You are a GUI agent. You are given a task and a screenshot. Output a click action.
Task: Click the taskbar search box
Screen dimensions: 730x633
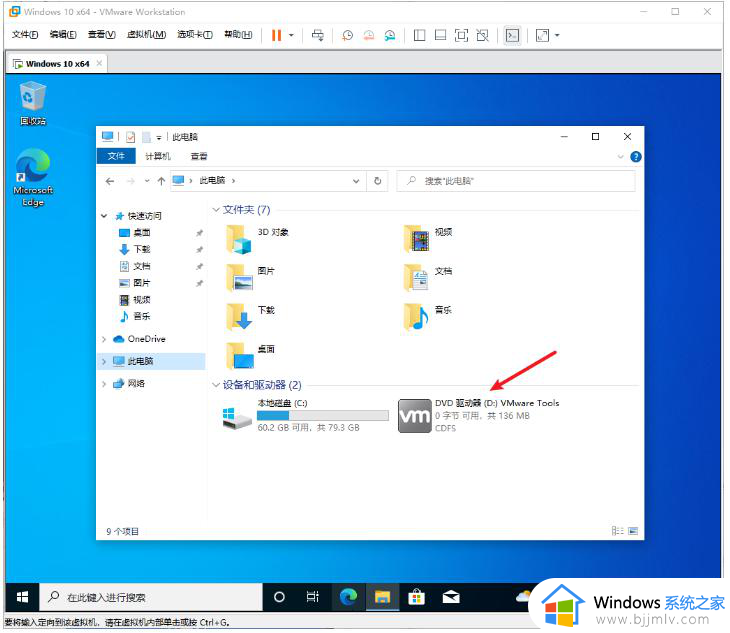click(151, 597)
